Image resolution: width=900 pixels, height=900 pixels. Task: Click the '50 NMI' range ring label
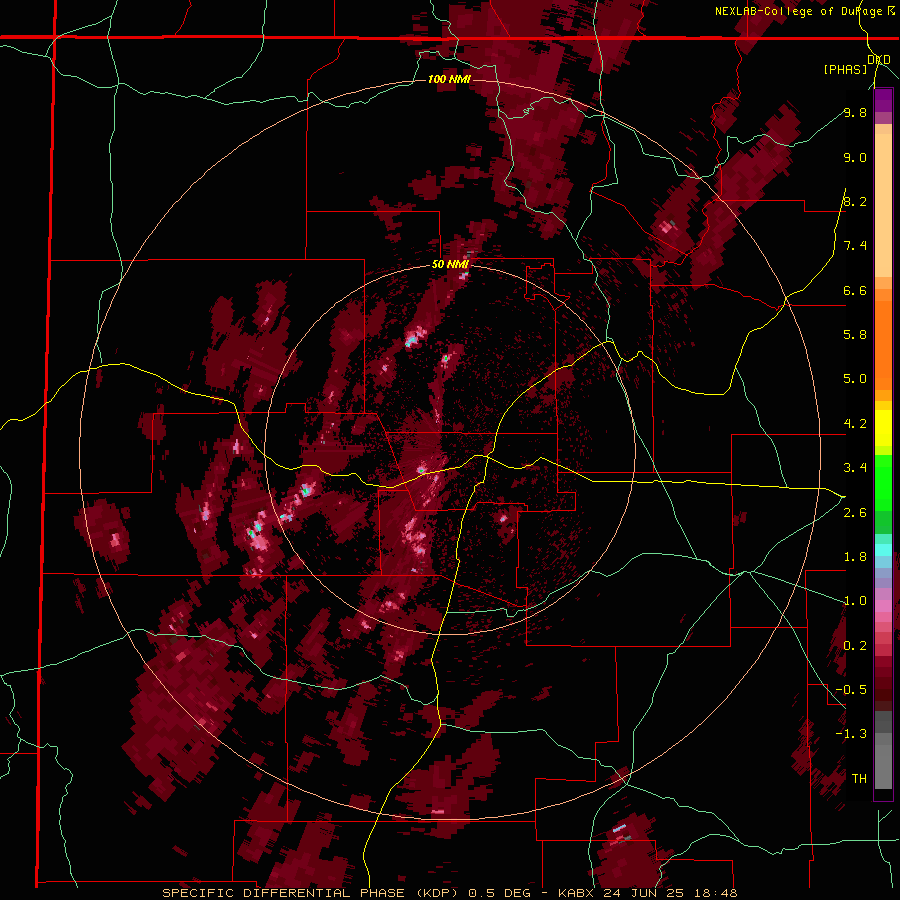[450, 265]
